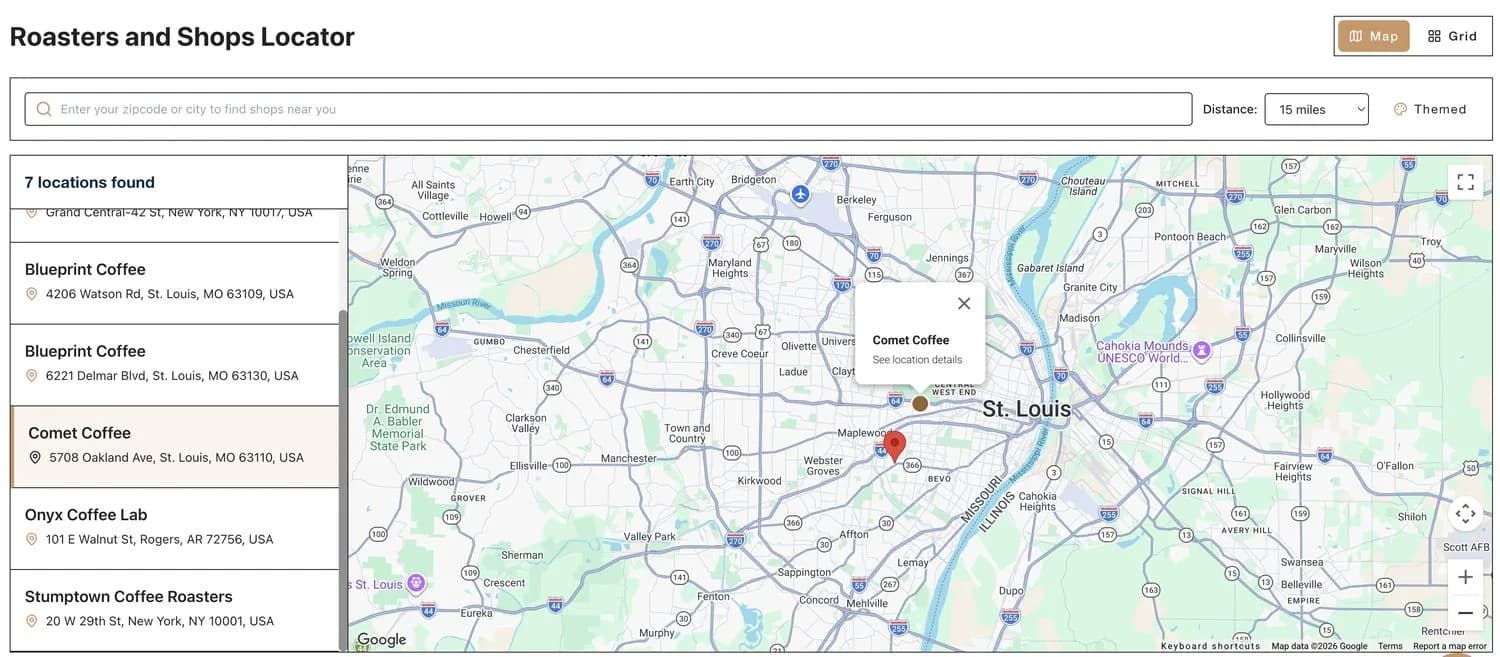Viewport: 1500px width, 657px height.
Task: Click the Themed button
Action: point(1430,109)
